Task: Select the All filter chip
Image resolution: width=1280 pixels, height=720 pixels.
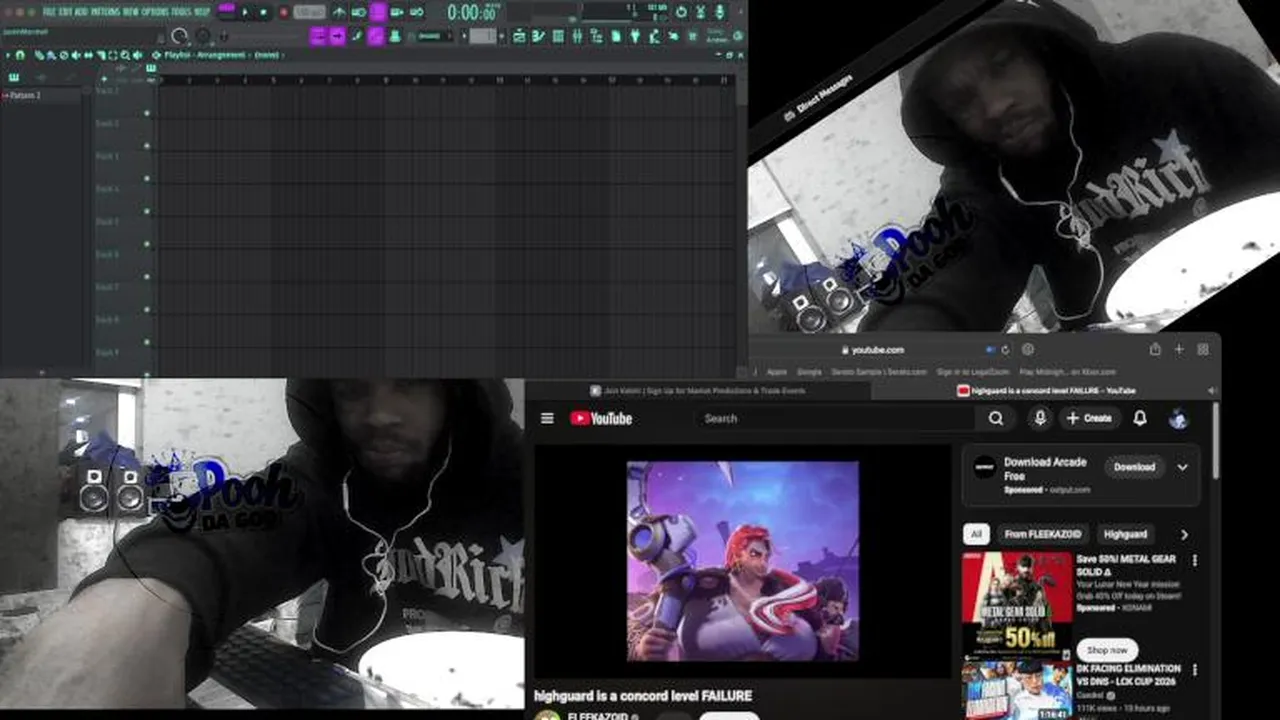Action: point(976,534)
